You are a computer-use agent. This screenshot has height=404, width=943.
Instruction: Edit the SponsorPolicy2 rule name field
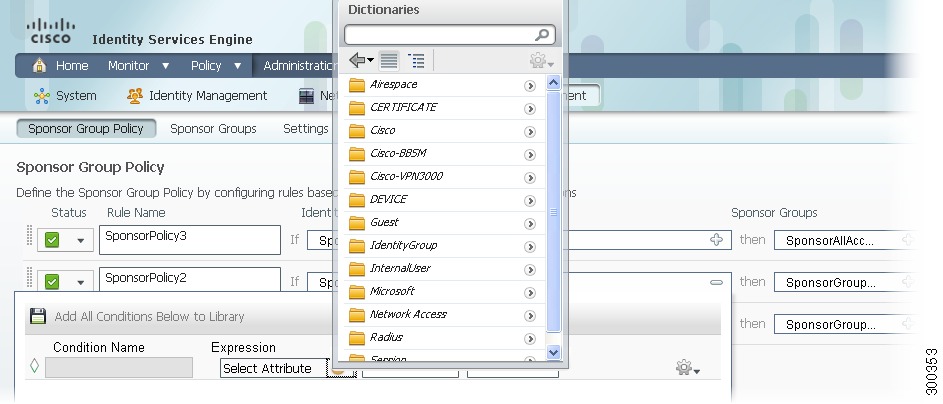click(190, 279)
